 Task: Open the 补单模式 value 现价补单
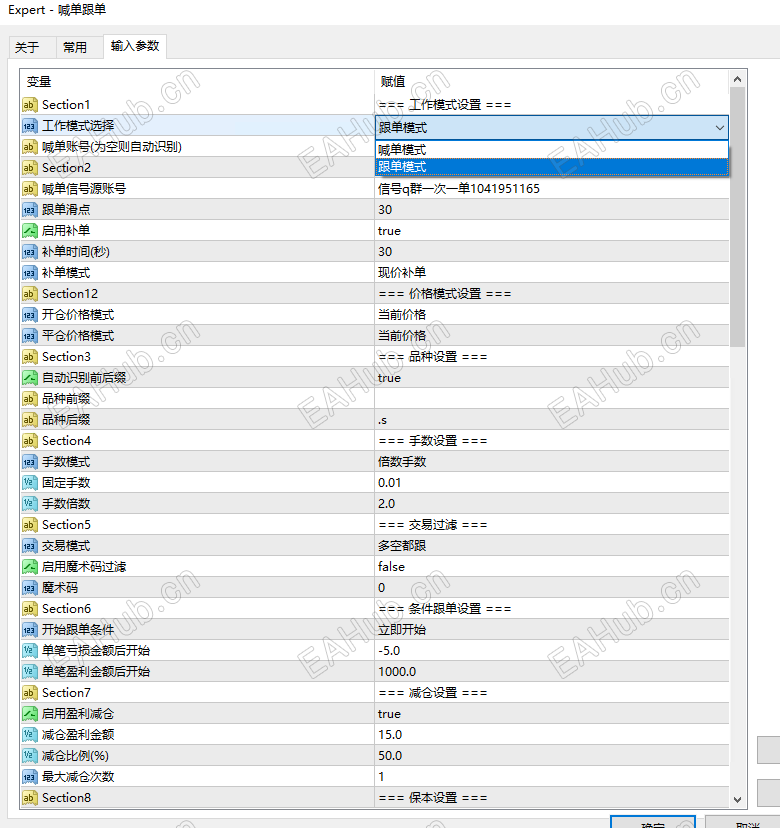[x=552, y=272]
